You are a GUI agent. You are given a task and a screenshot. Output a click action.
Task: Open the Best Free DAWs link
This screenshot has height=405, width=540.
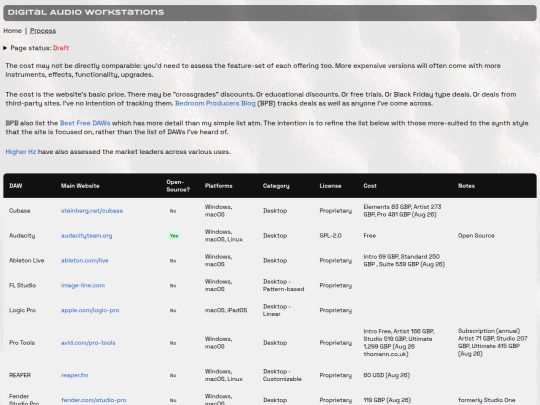tap(85, 123)
